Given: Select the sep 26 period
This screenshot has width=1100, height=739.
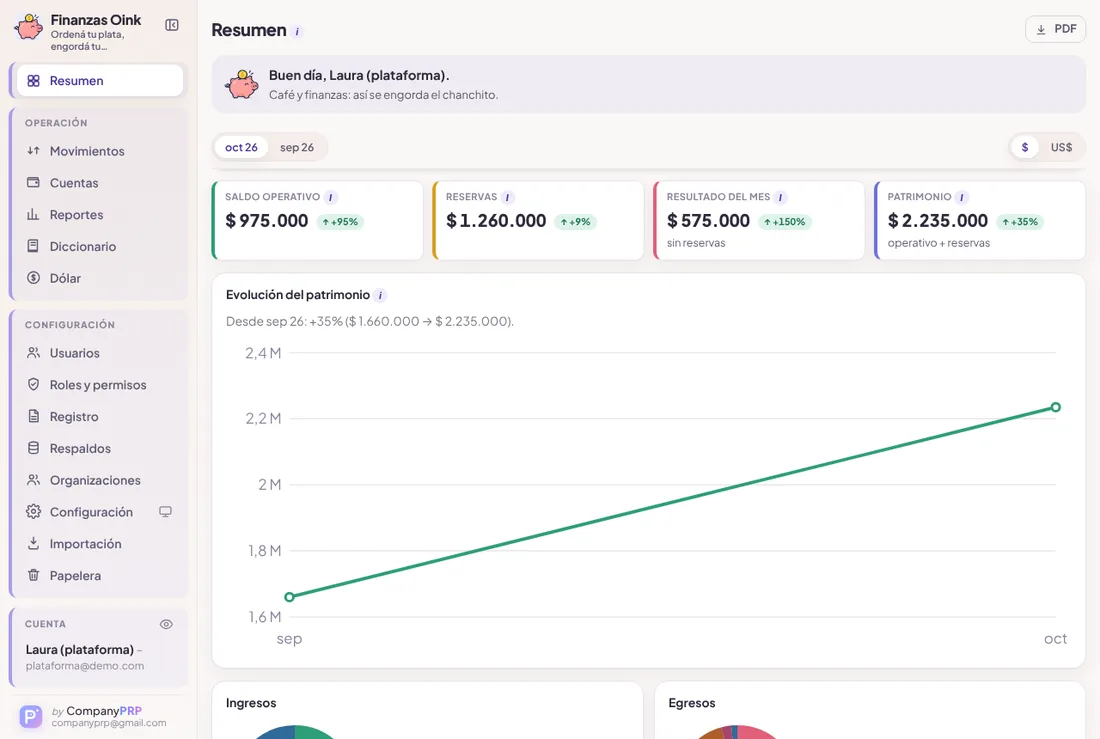Looking at the screenshot, I should (297, 147).
